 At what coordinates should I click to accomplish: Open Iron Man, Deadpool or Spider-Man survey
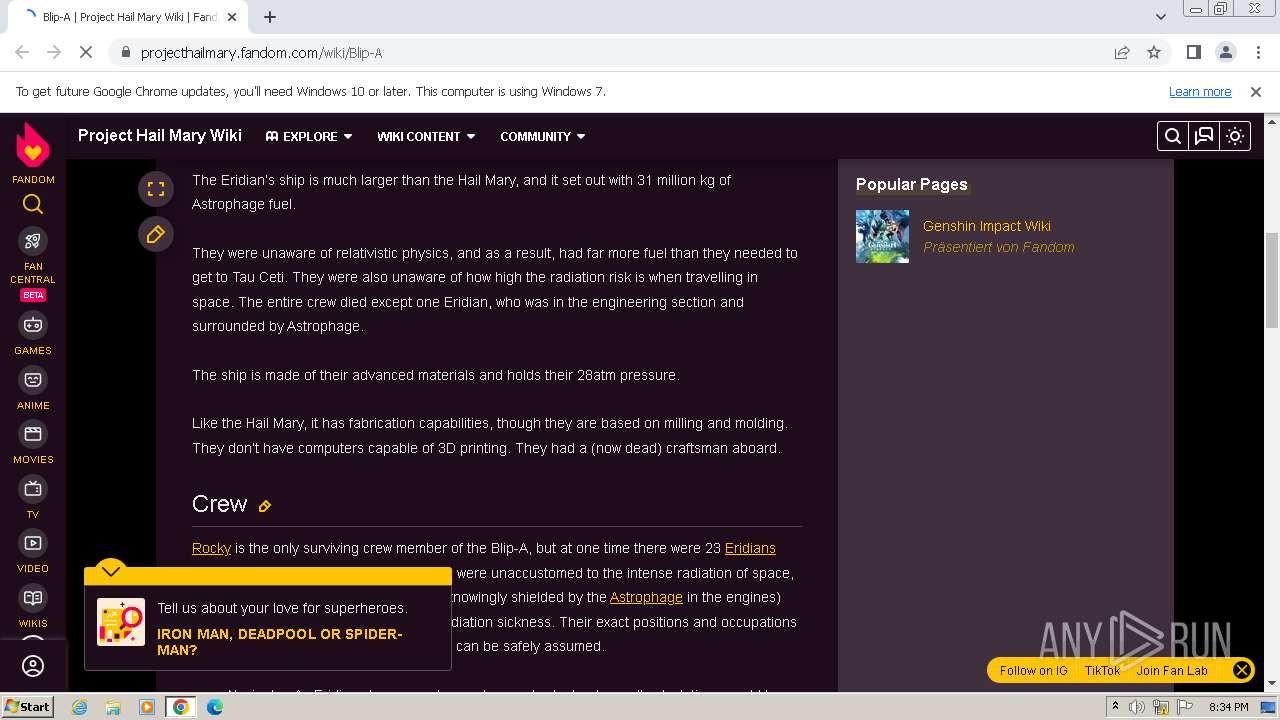pyautogui.click(x=280, y=641)
